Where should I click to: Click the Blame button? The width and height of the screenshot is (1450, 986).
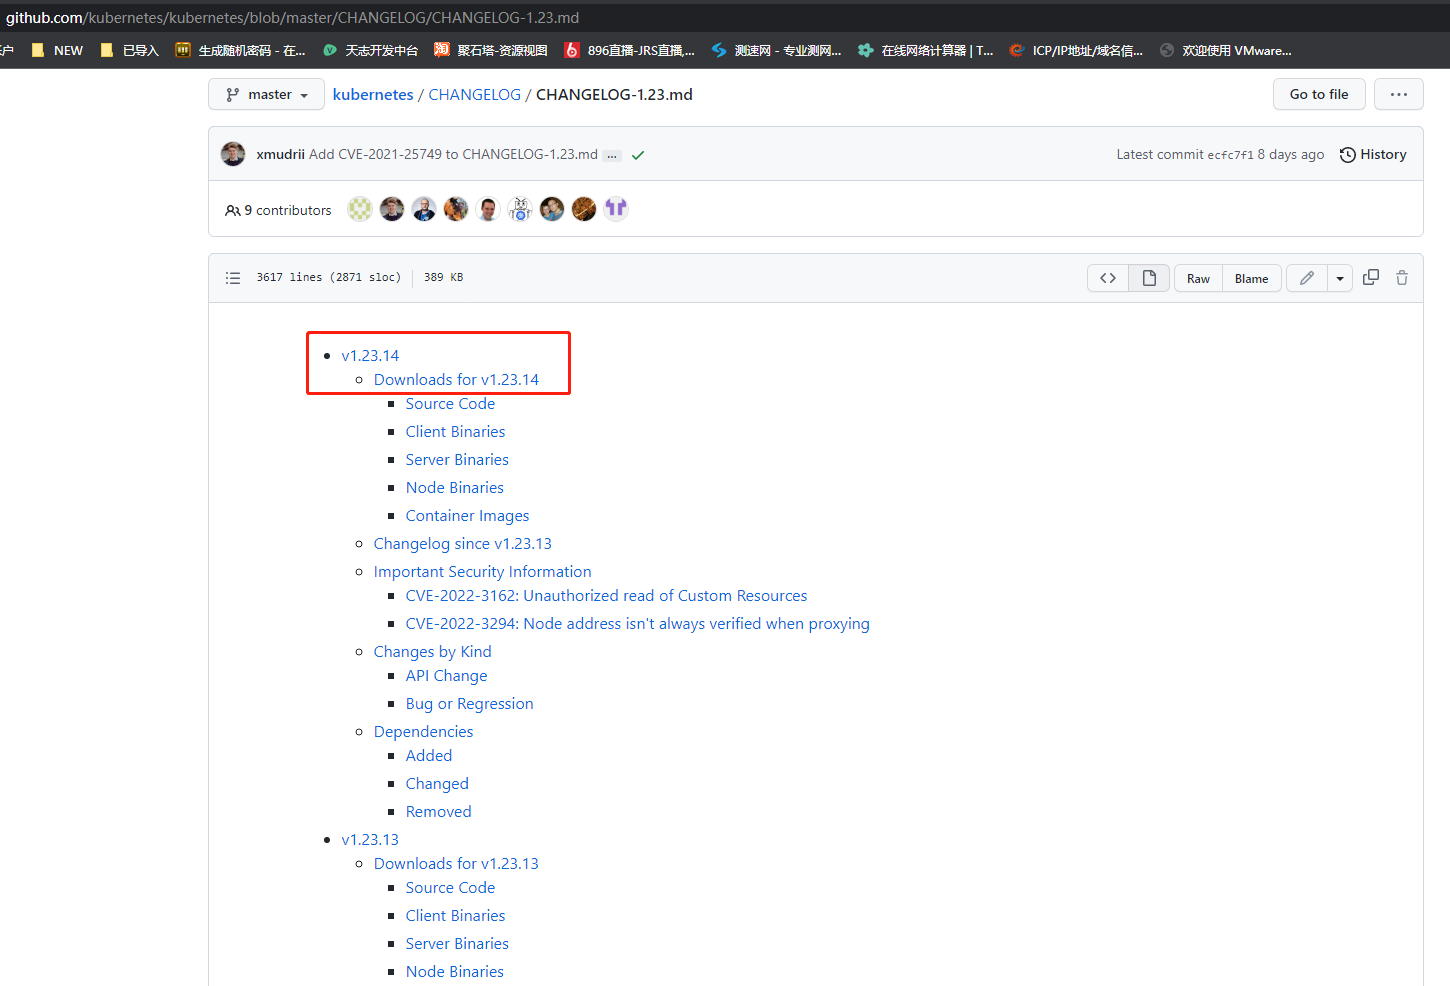tap(1251, 278)
